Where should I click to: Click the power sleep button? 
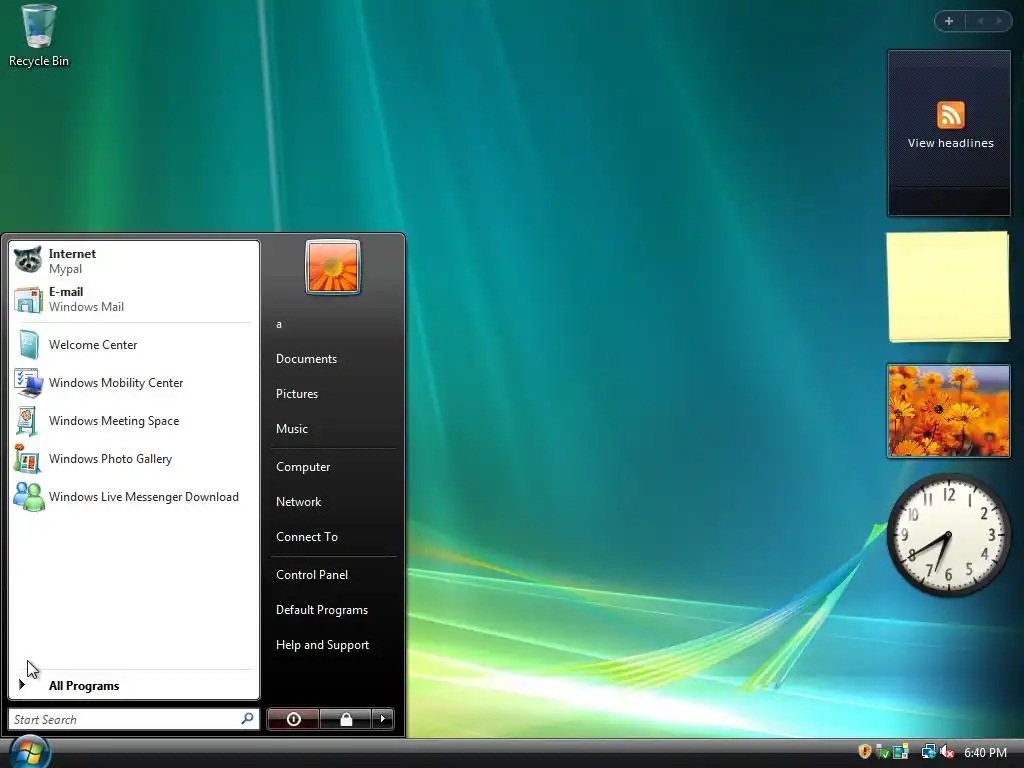click(293, 719)
